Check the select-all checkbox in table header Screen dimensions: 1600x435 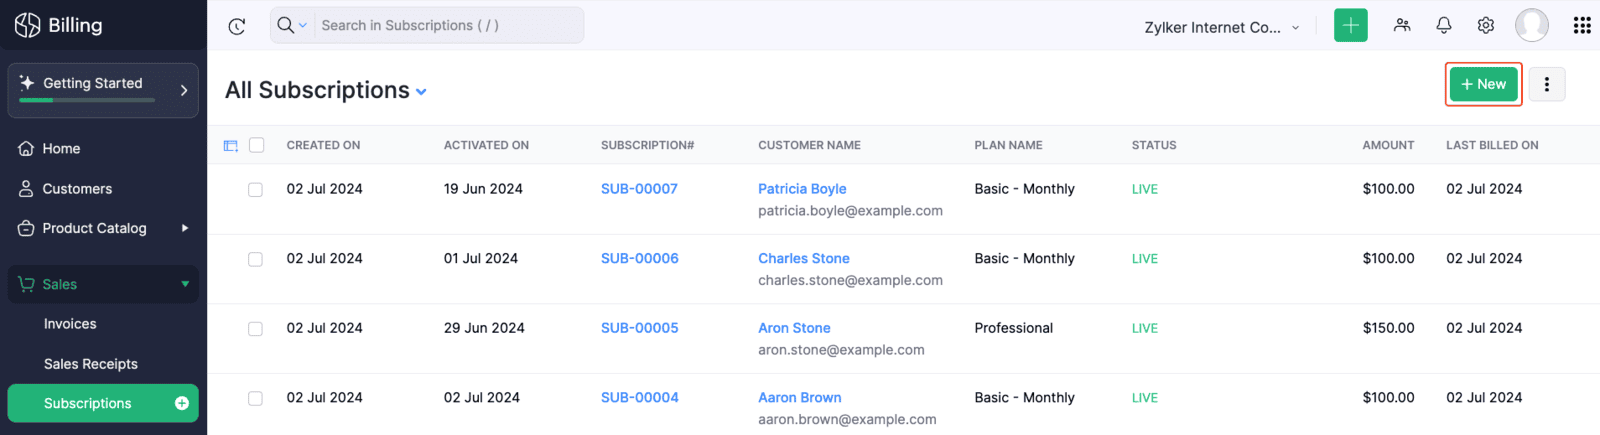[257, 145]
